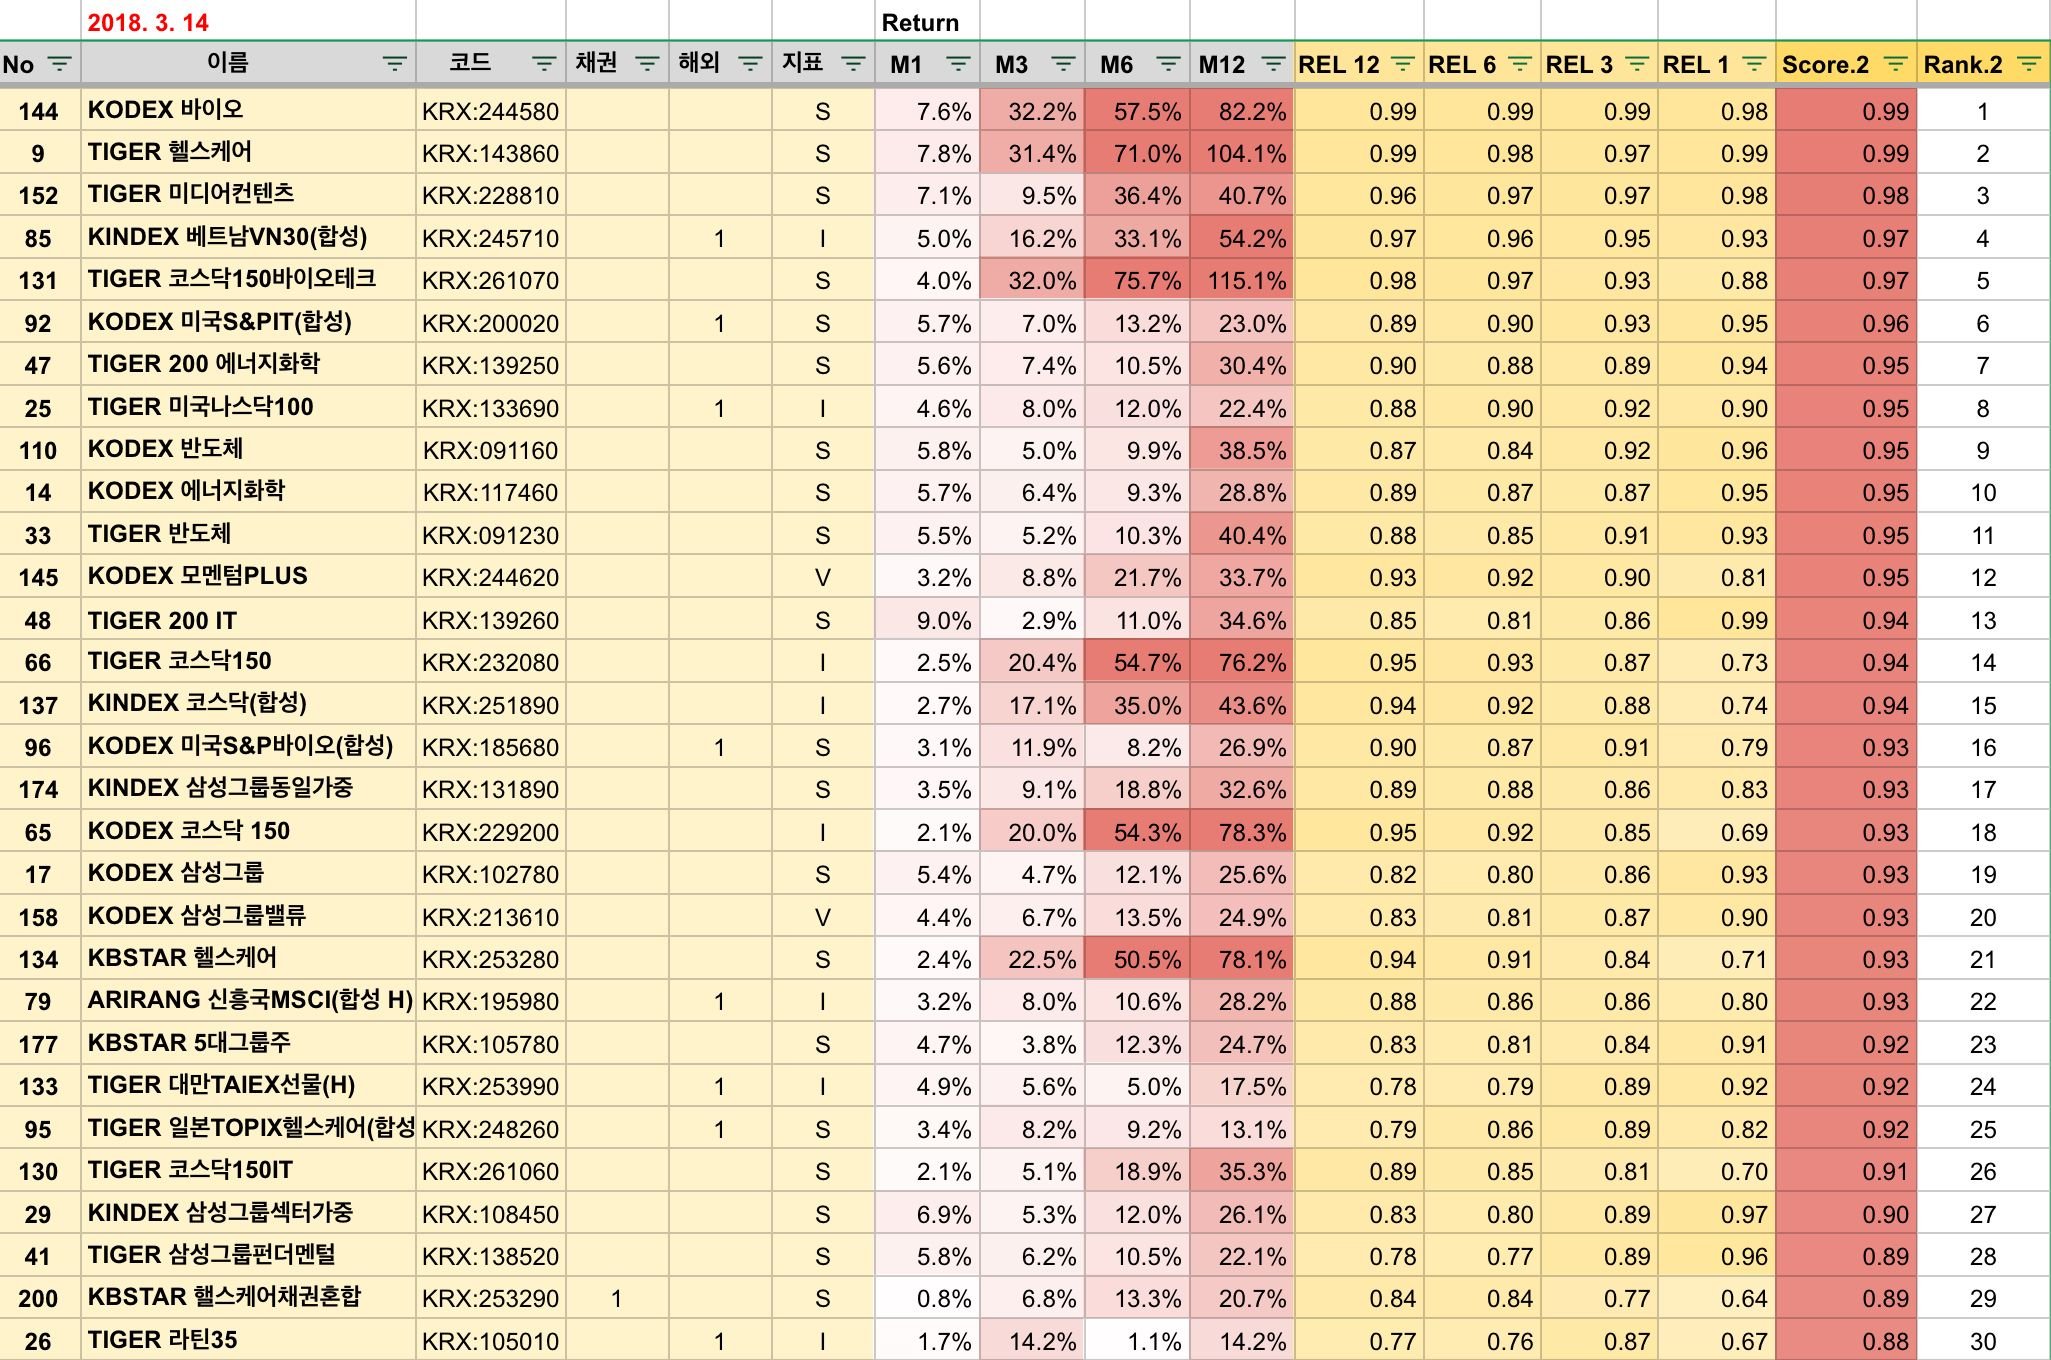Select the code cell KRX:248260
Viewport: 2051px width, 1360px height.
tap(490, 1129)
